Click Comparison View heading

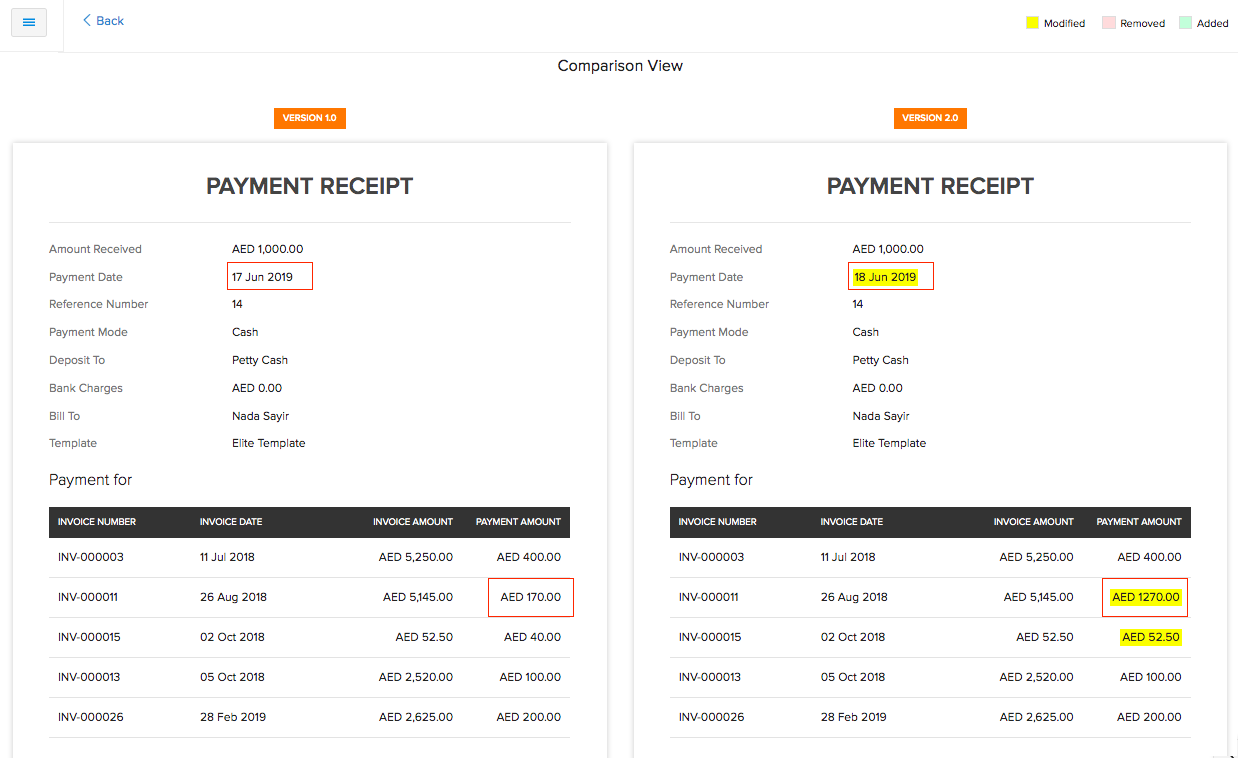click(620, 66)
